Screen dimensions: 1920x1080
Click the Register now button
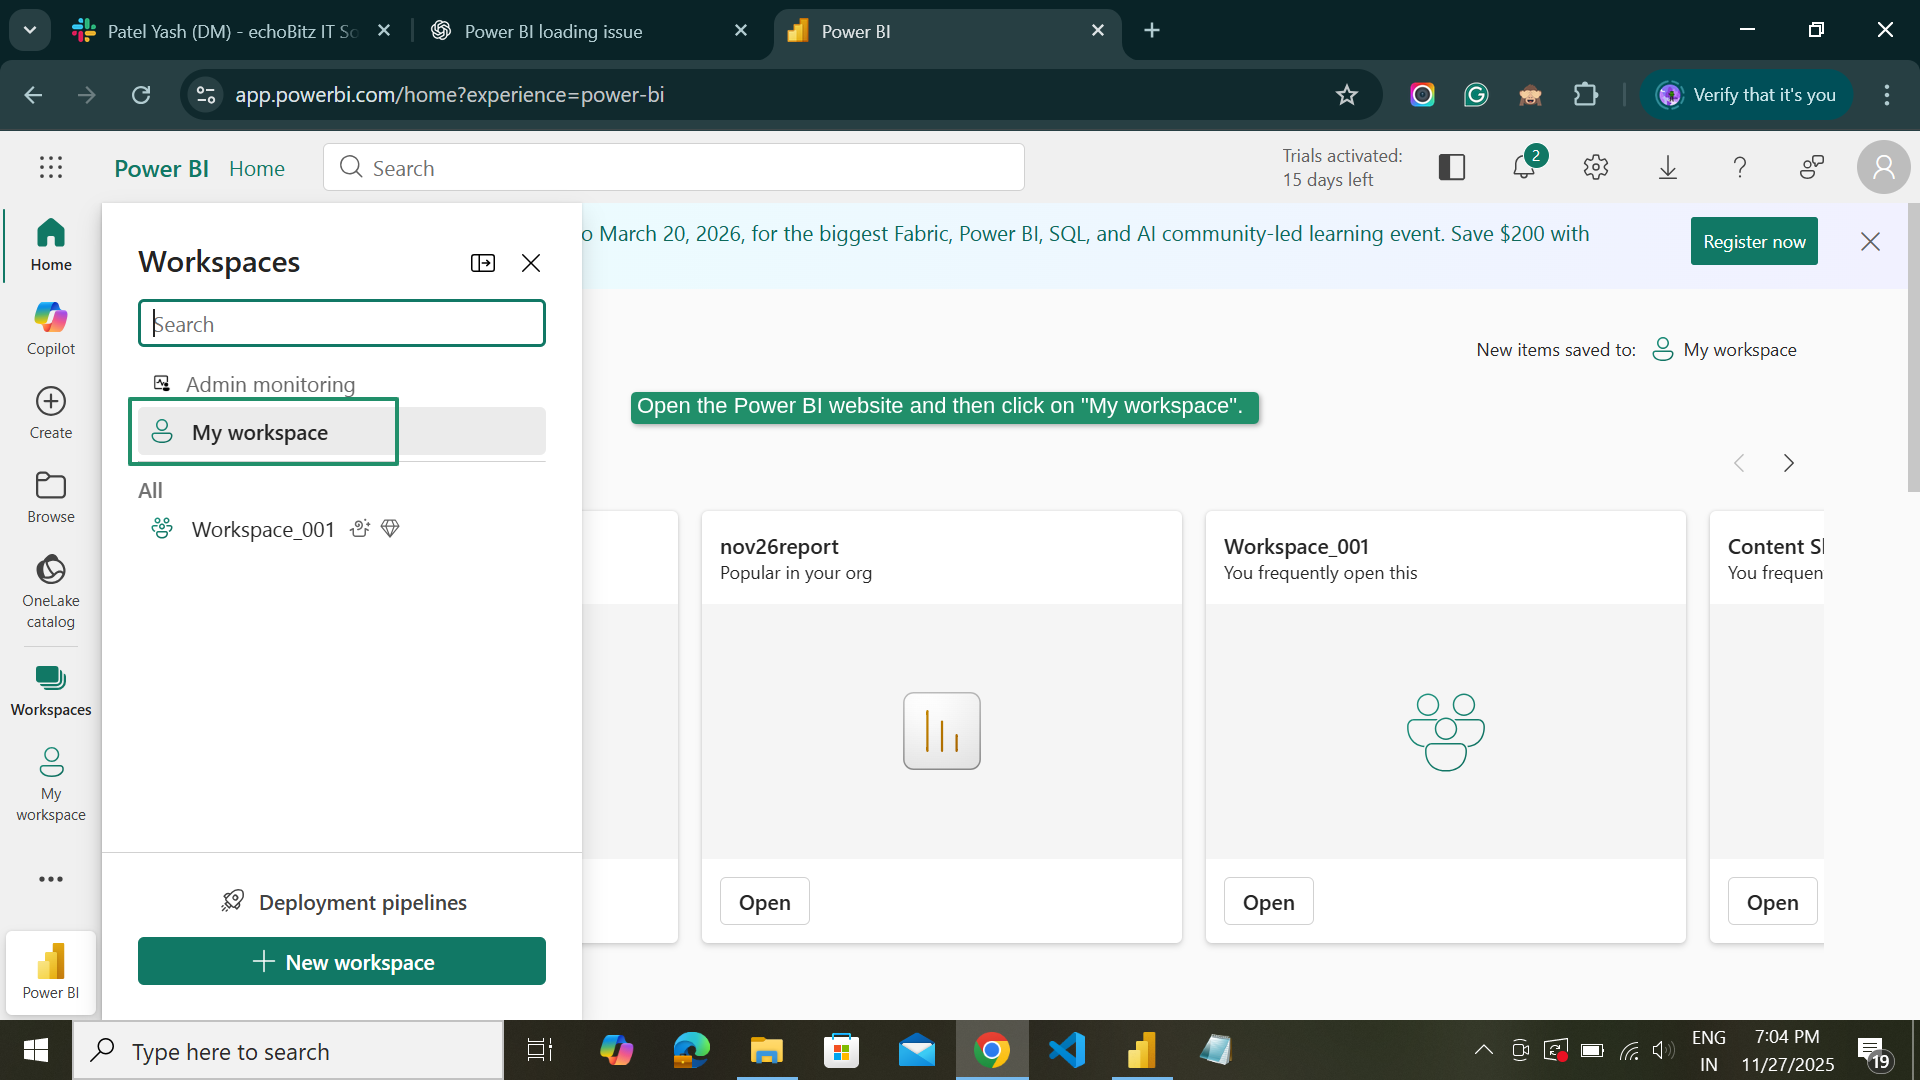tap(1754, 241)
